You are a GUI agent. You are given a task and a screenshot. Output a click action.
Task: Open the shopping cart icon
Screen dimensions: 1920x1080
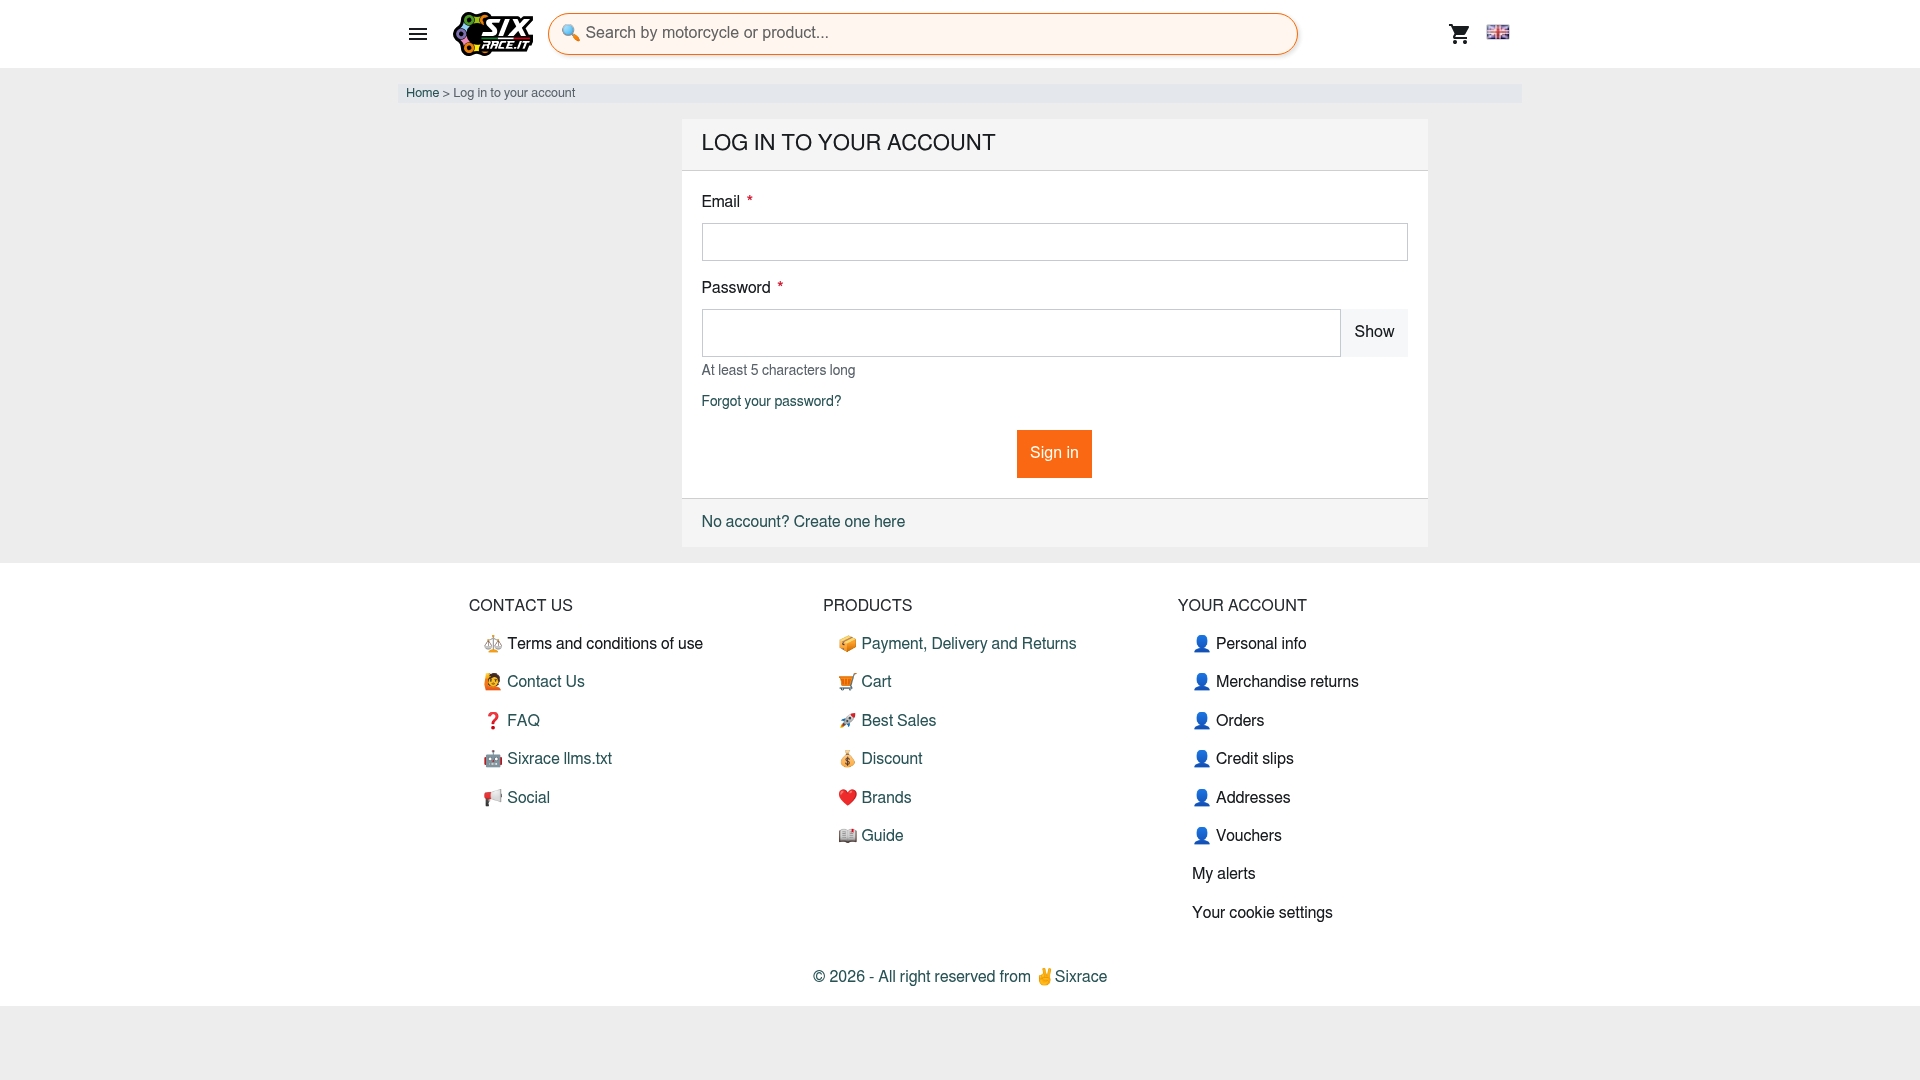click(x=1459, y=34)
